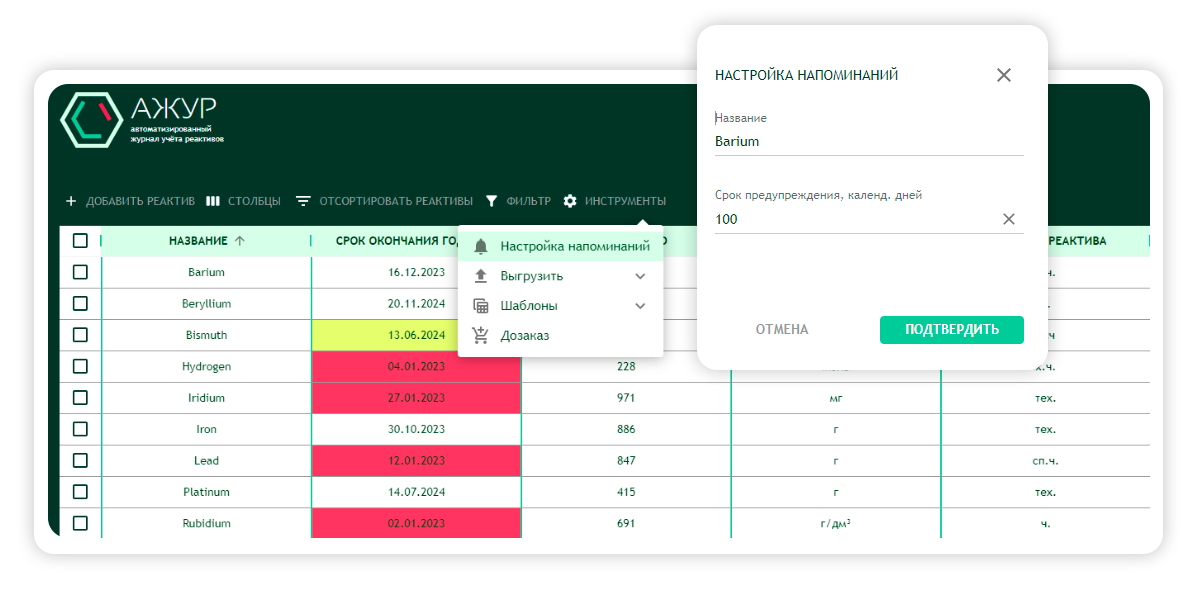Click the Отмена button
Screen dimensions: 1200x591
782,330
